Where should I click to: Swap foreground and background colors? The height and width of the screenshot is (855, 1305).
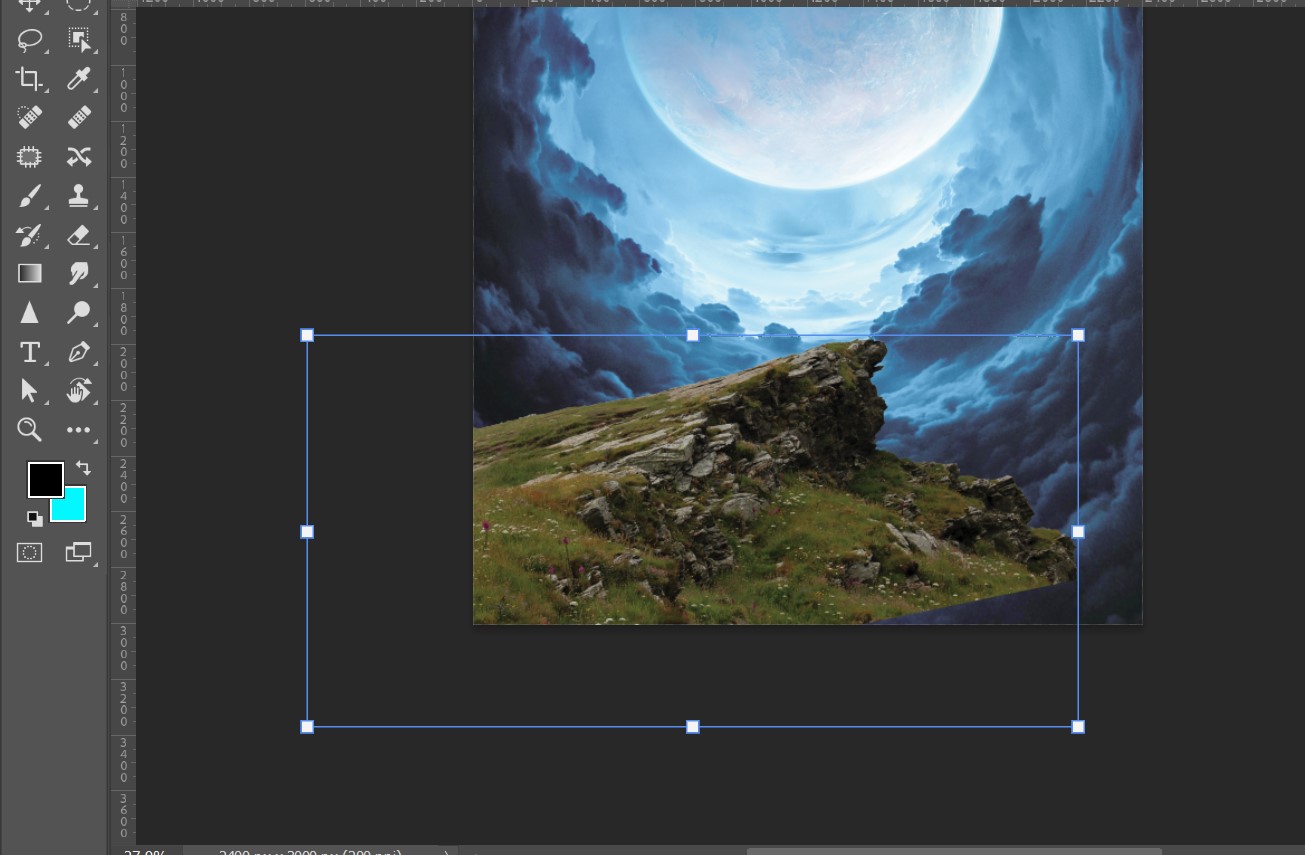click(x=83, y=468)
